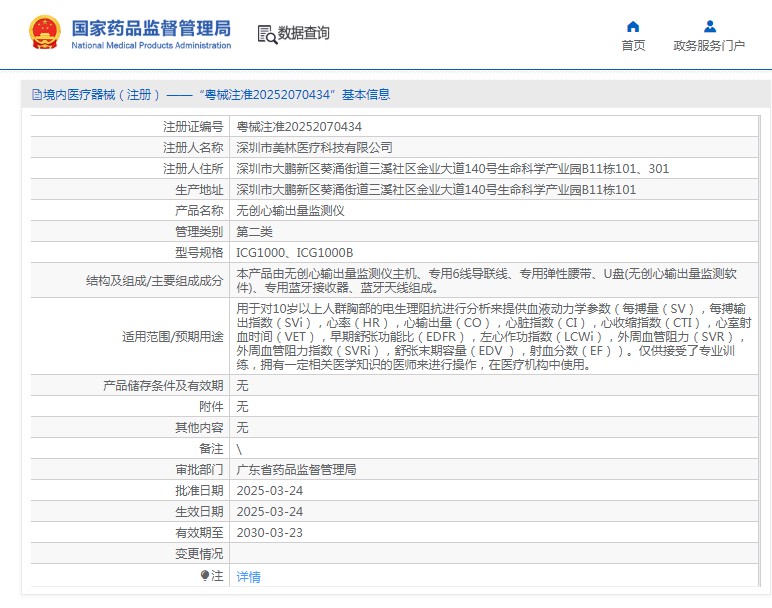The height and width of the screenshot is (608, 772).
Task: Click the 生产地址 label
Action: 199,190
